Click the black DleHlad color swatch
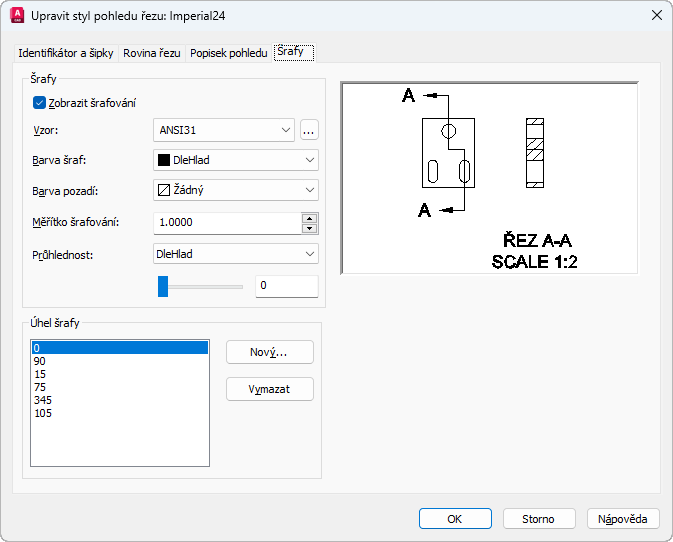The image size is (673, 542). [x=163, y=159]
